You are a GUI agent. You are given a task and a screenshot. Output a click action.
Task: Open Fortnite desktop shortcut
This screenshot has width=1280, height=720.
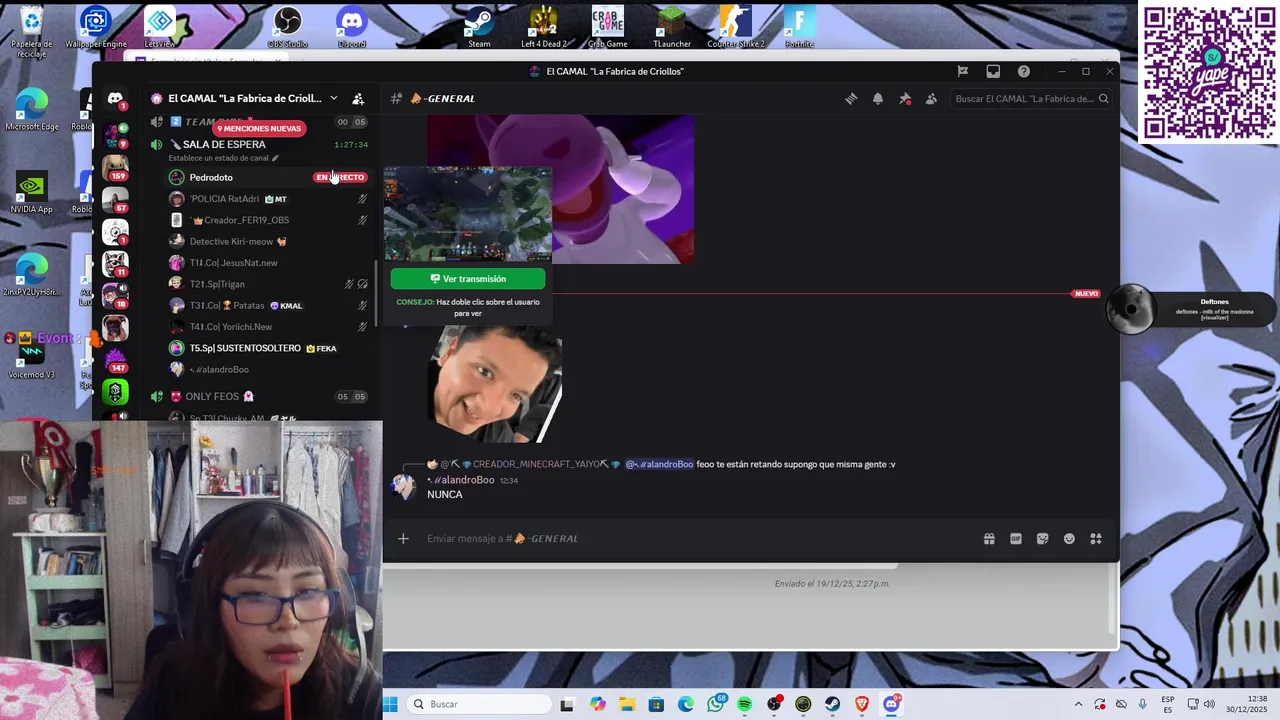[x=799, y=28]
